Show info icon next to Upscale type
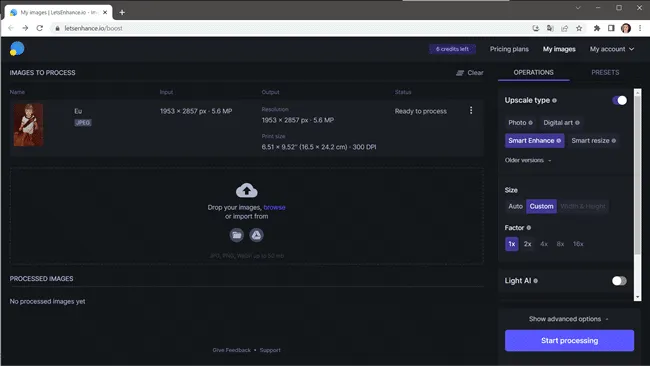The image size is (650, 366). 555,100
